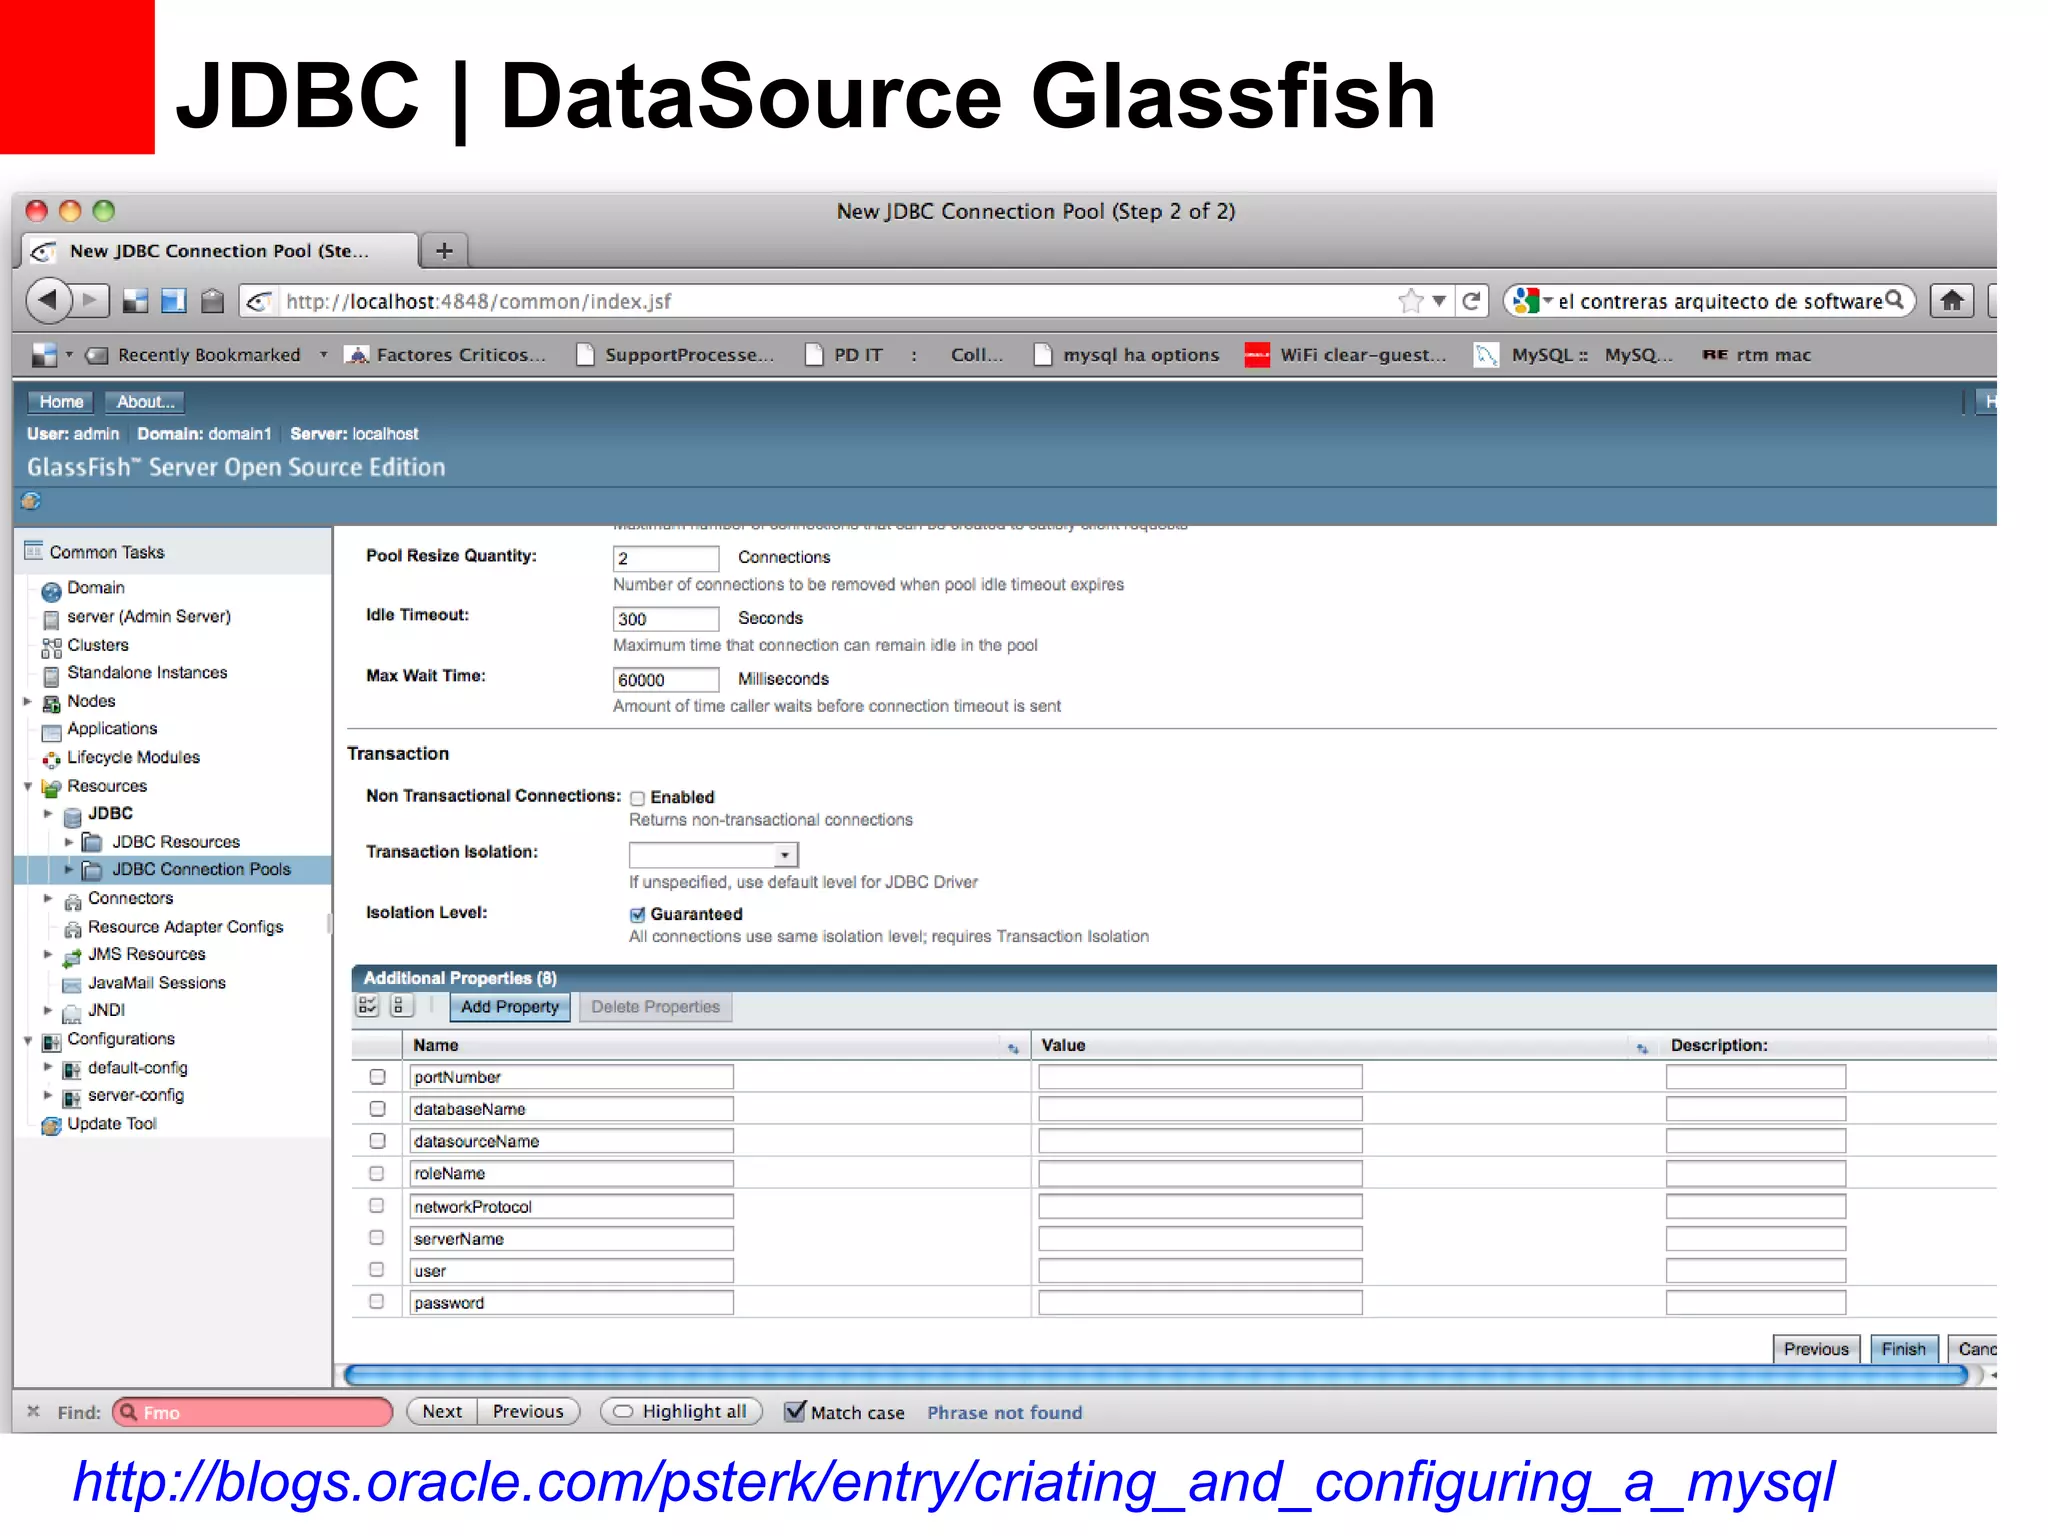Viewport: 2048px width, 1536px height.
Task: Toggle the Isolation Level Guaranteed checkbox
Action: coord(637,914)
